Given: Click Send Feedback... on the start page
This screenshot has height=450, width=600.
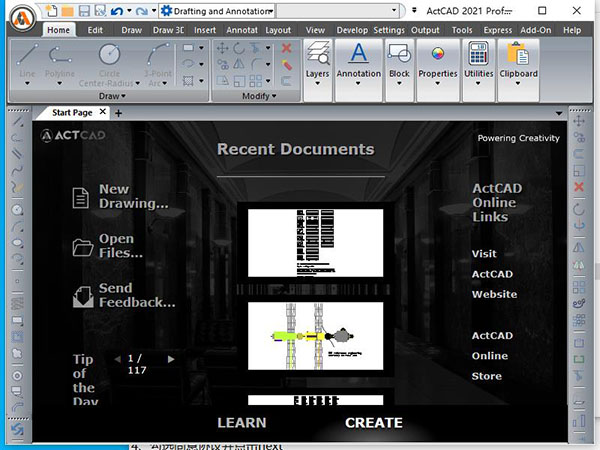Looking at the screenshot, I should pos(124,295).
